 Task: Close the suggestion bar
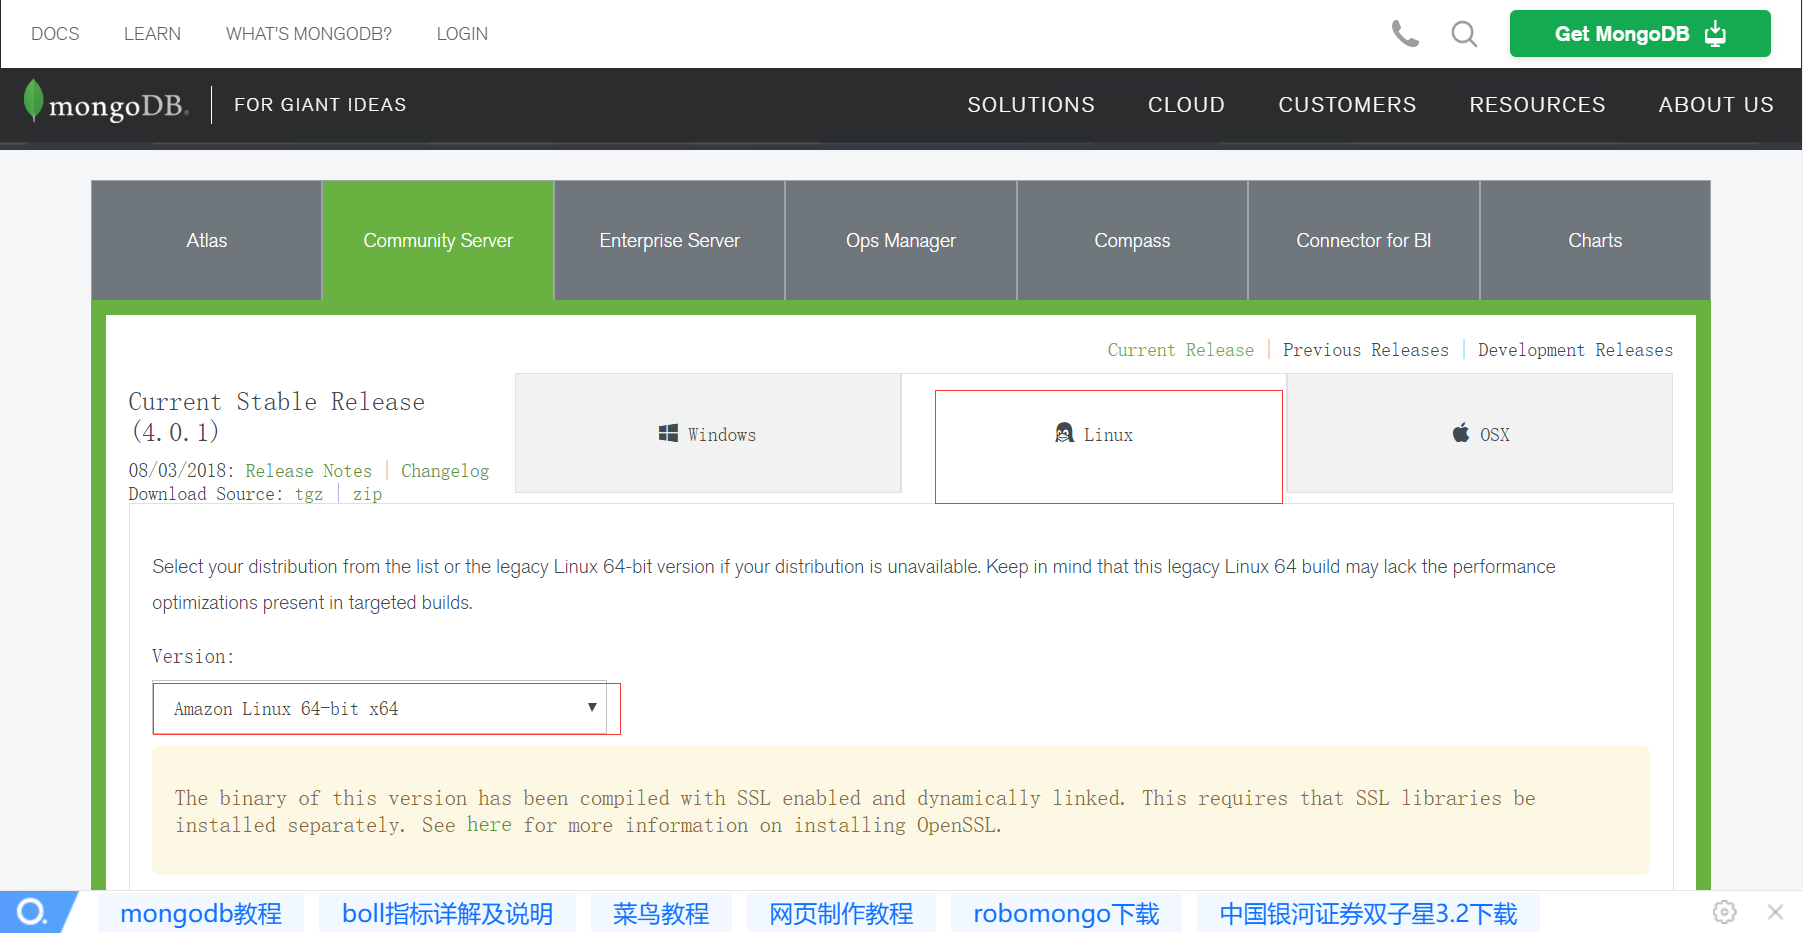coord(1775,912)
